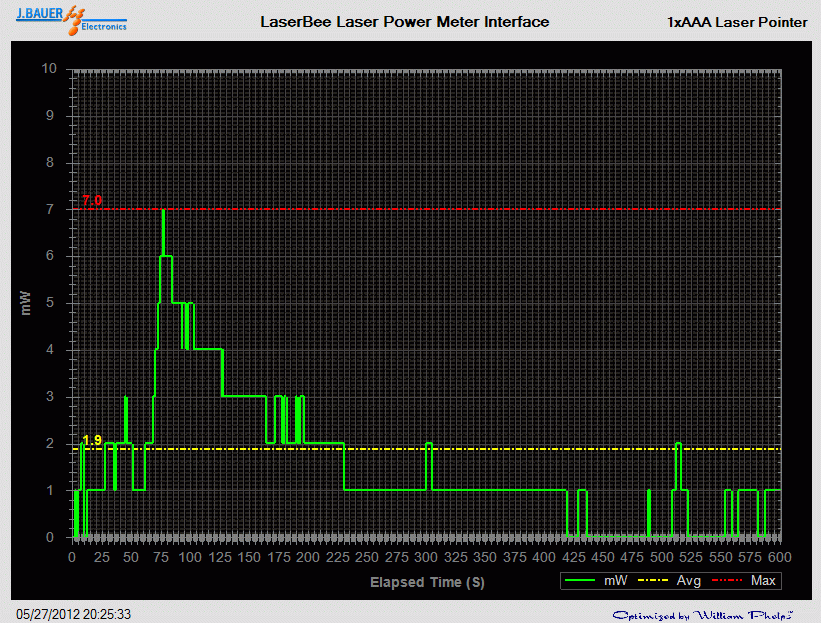
Task: Click the yellow 1.9 Avg value label
Action: pos(92,439)
